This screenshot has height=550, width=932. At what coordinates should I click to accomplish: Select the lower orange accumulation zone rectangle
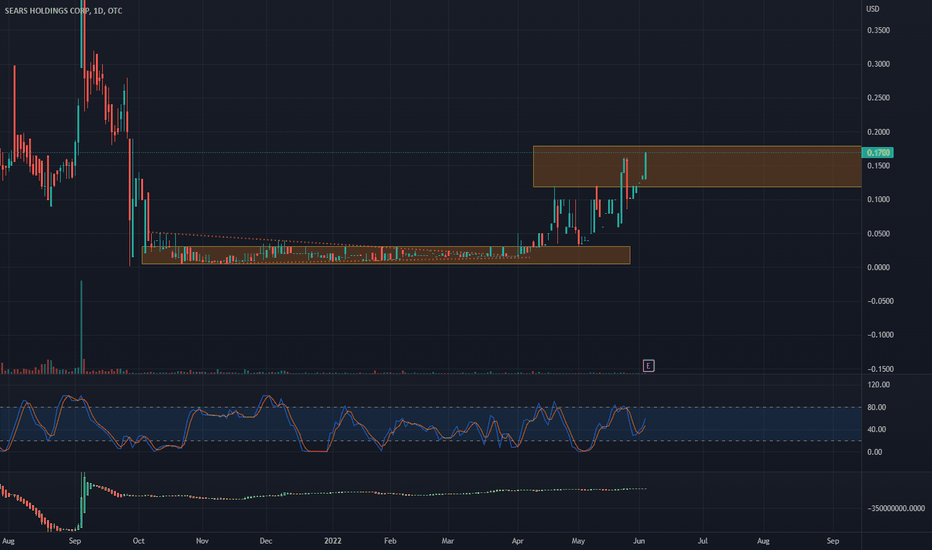[x=386, y=255]
